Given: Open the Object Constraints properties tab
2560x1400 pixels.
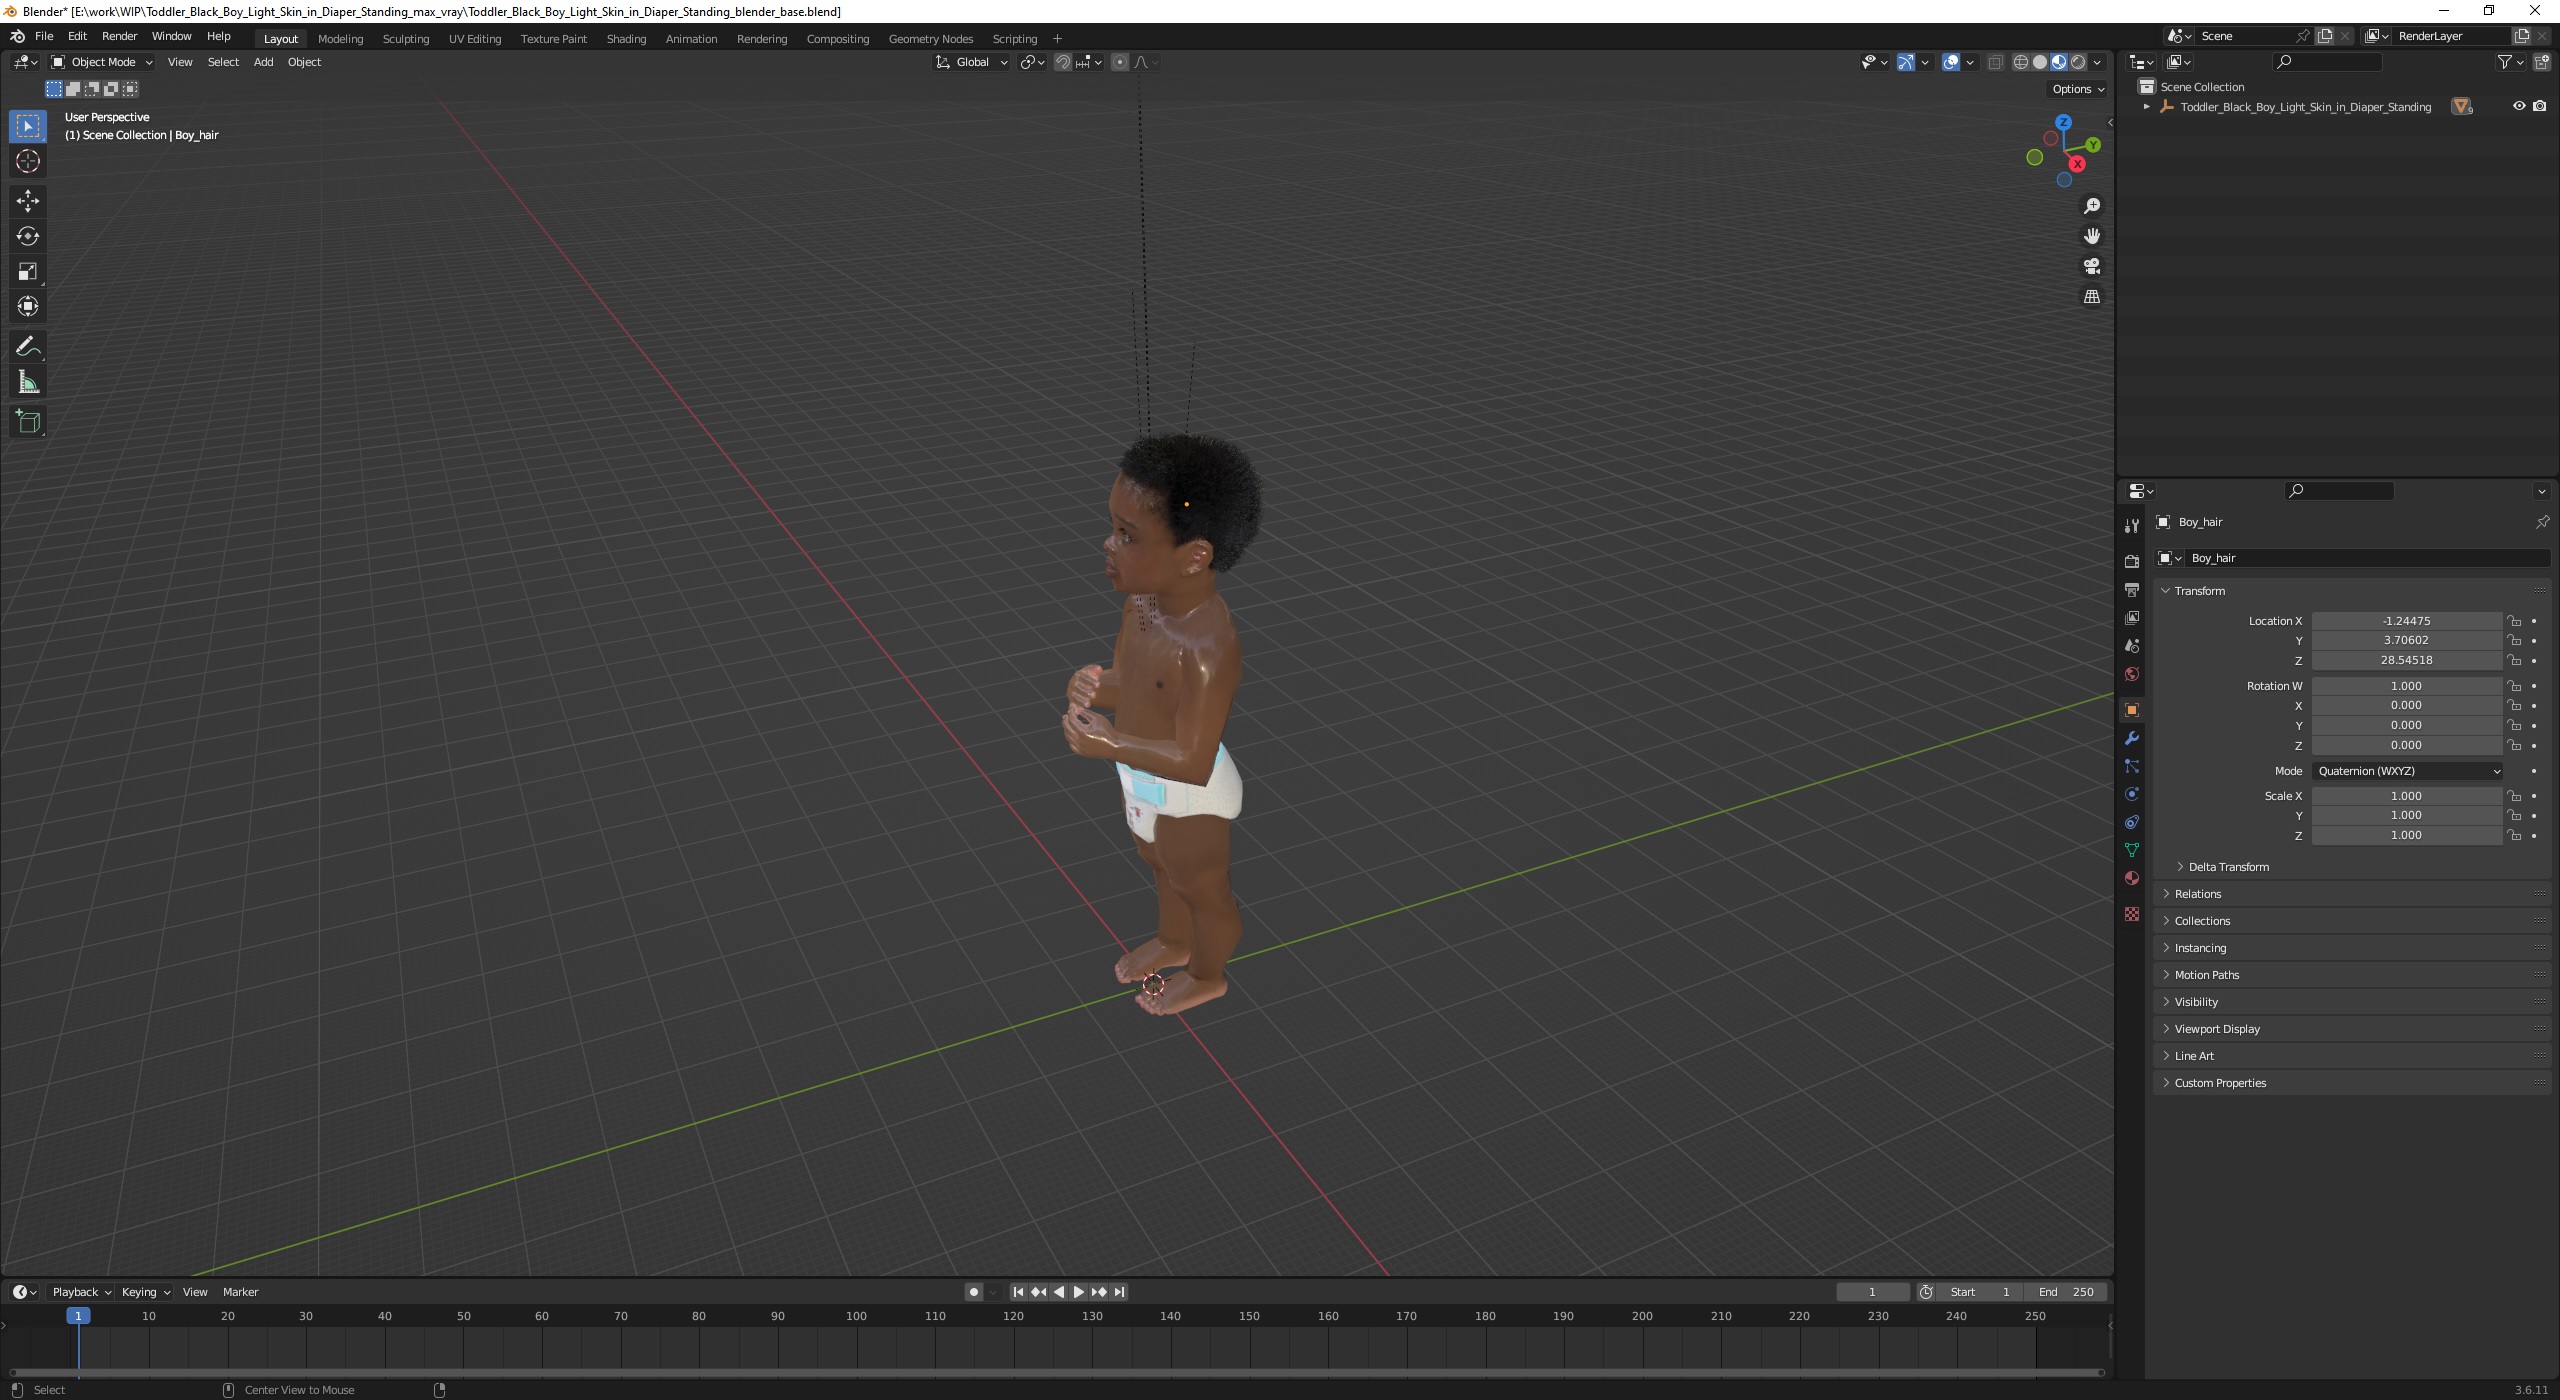Looking at the screenshot, I should [x=2131, y=822].
